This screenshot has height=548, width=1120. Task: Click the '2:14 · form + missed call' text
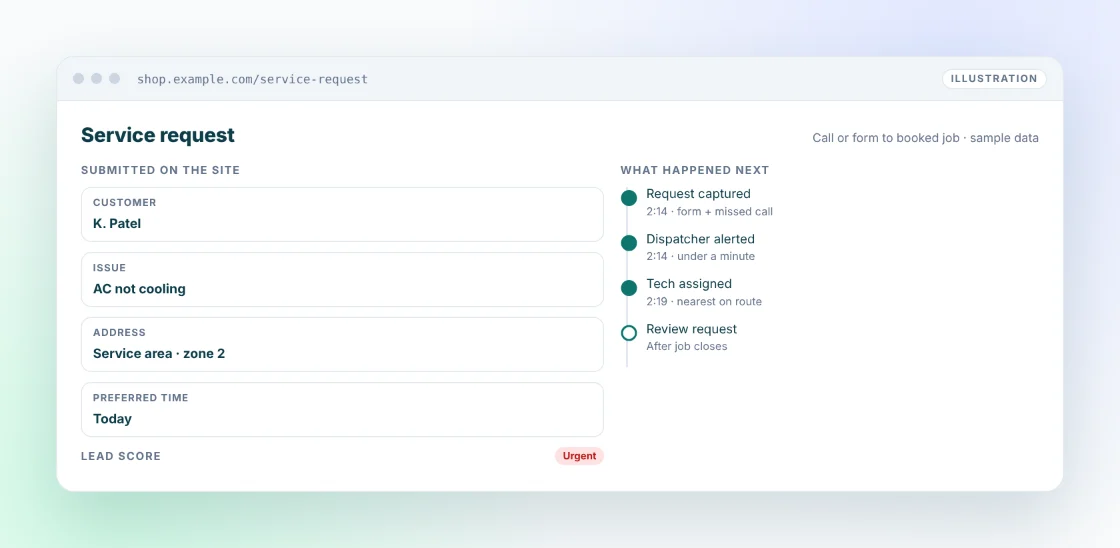tap(709, 211)
